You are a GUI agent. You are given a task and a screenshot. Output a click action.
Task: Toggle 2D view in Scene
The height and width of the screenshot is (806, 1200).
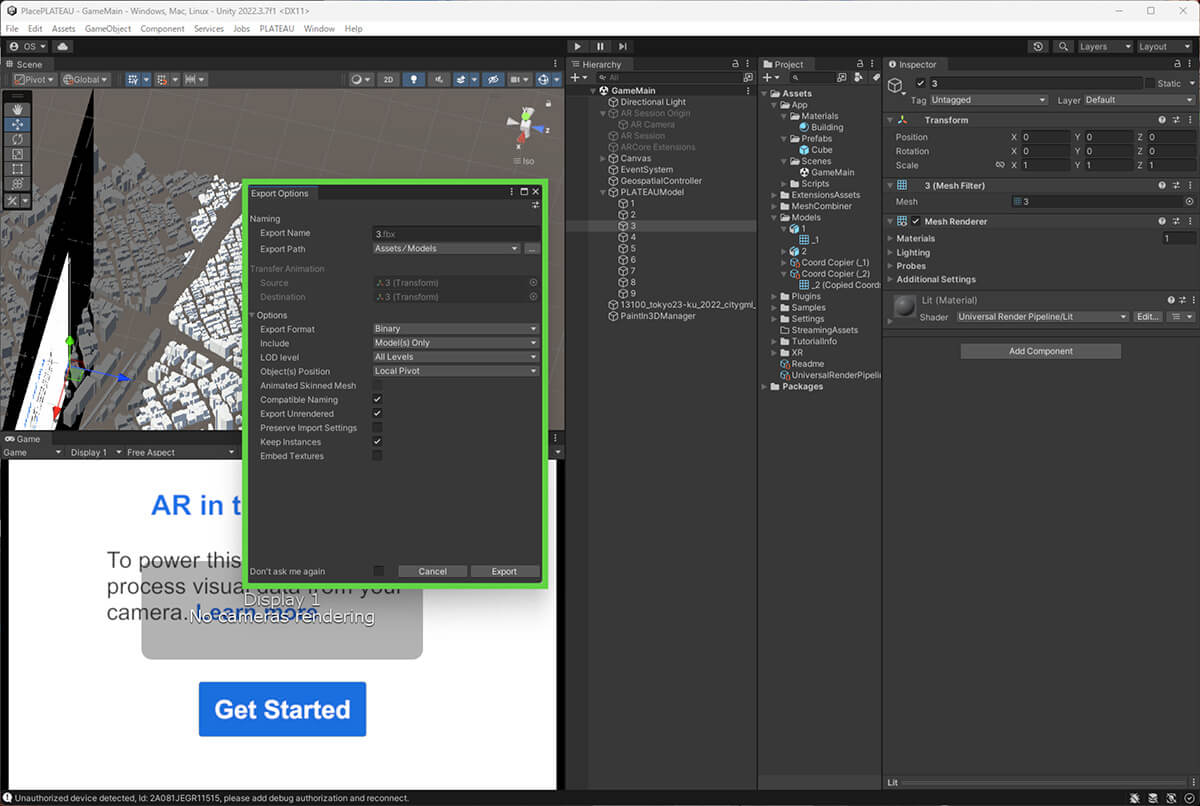pos(389,80)
